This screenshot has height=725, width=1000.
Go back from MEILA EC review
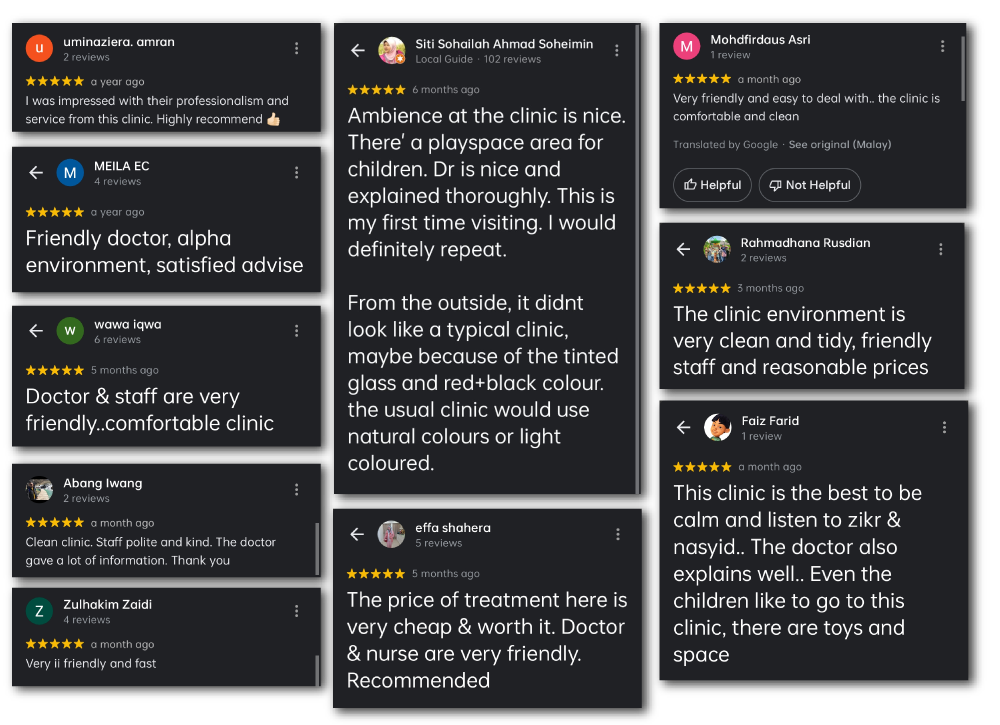click(36, 173)
